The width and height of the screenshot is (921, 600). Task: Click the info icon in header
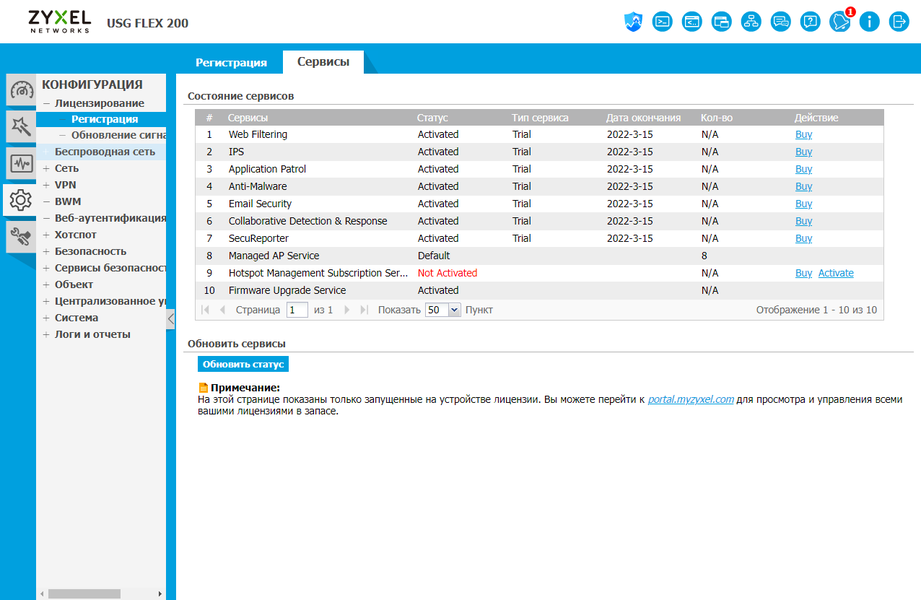coord(869,22)
